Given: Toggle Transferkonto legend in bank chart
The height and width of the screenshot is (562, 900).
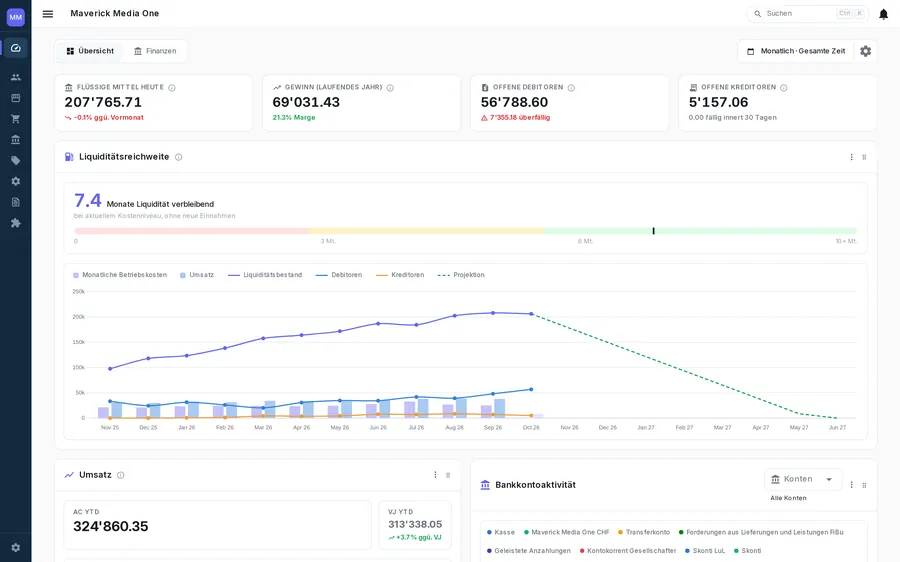Looking at the screenshot, I should (x=644, y=532).
